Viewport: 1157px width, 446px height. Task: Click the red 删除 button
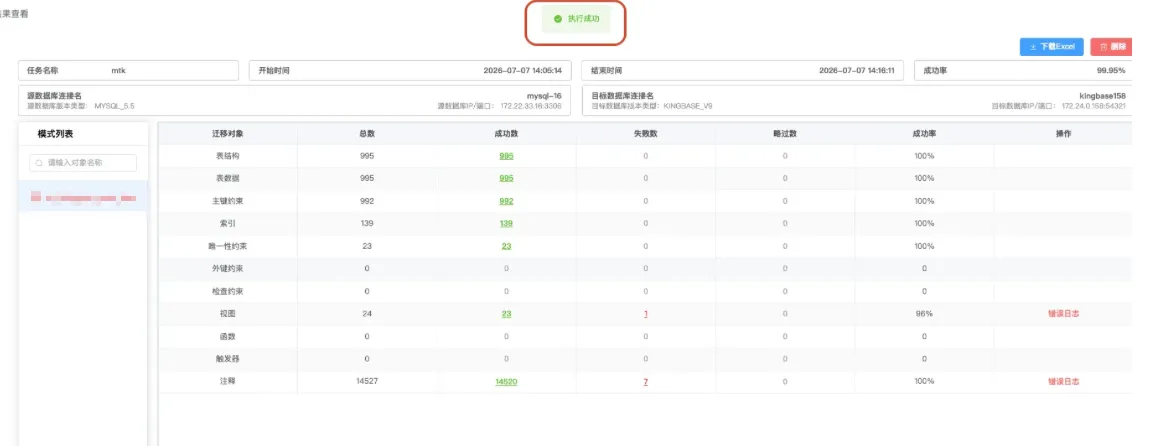point(1111,47)
